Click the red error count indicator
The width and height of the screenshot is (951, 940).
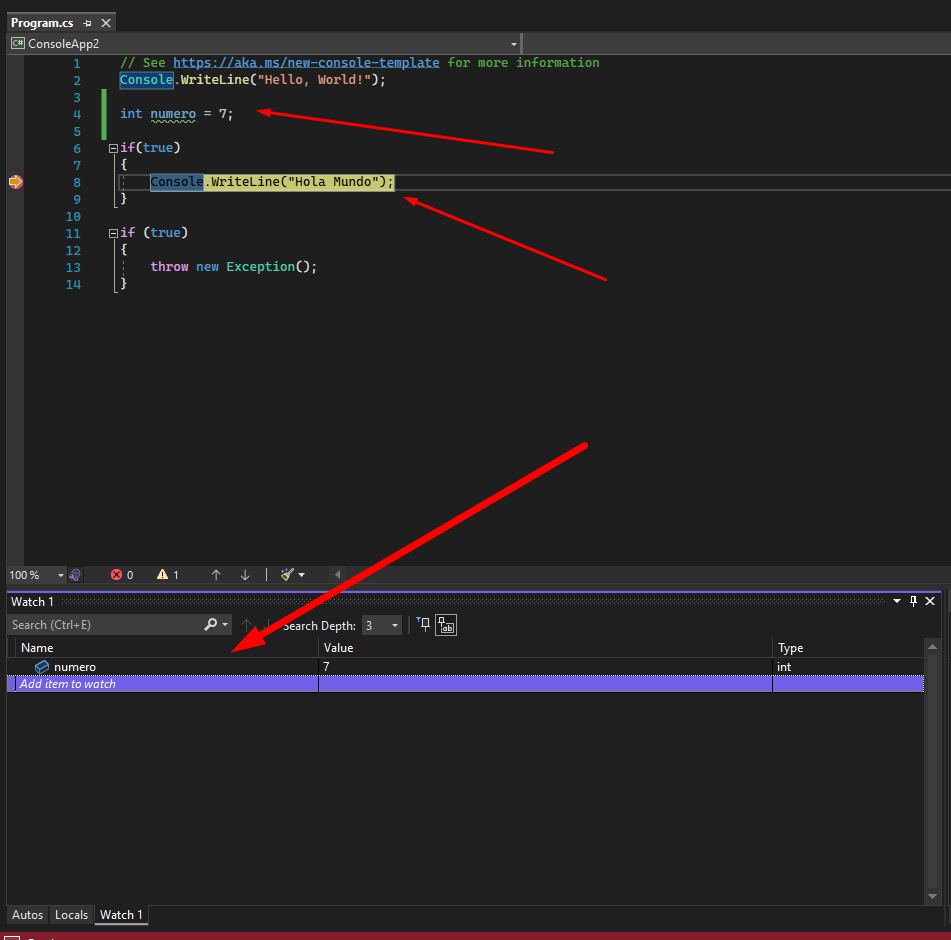[122, 575]
